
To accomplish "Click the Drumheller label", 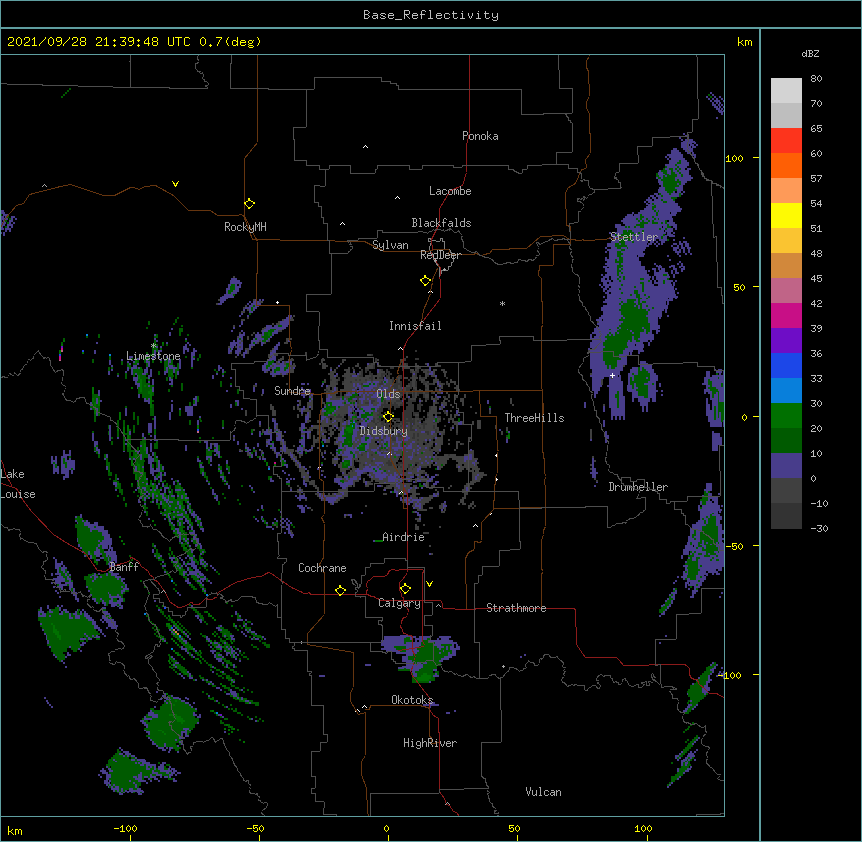I will [638, 487].
